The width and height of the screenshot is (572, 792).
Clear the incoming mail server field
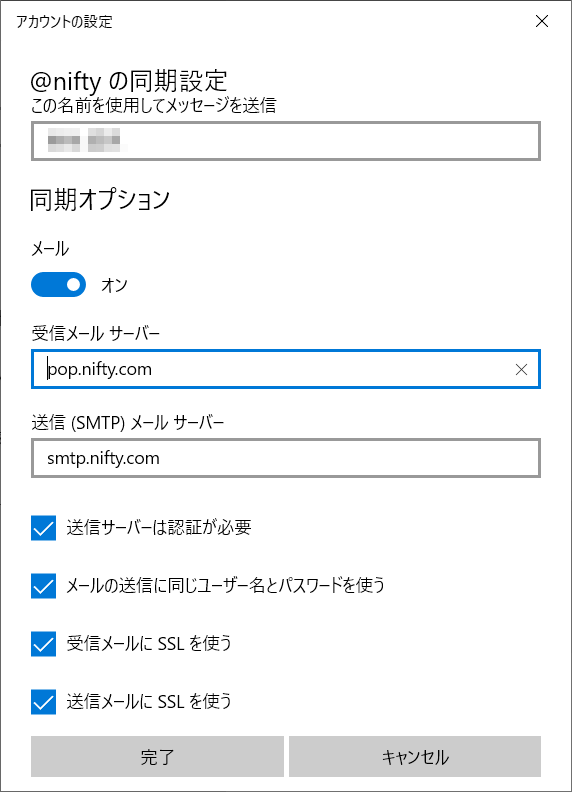point(521,369)
